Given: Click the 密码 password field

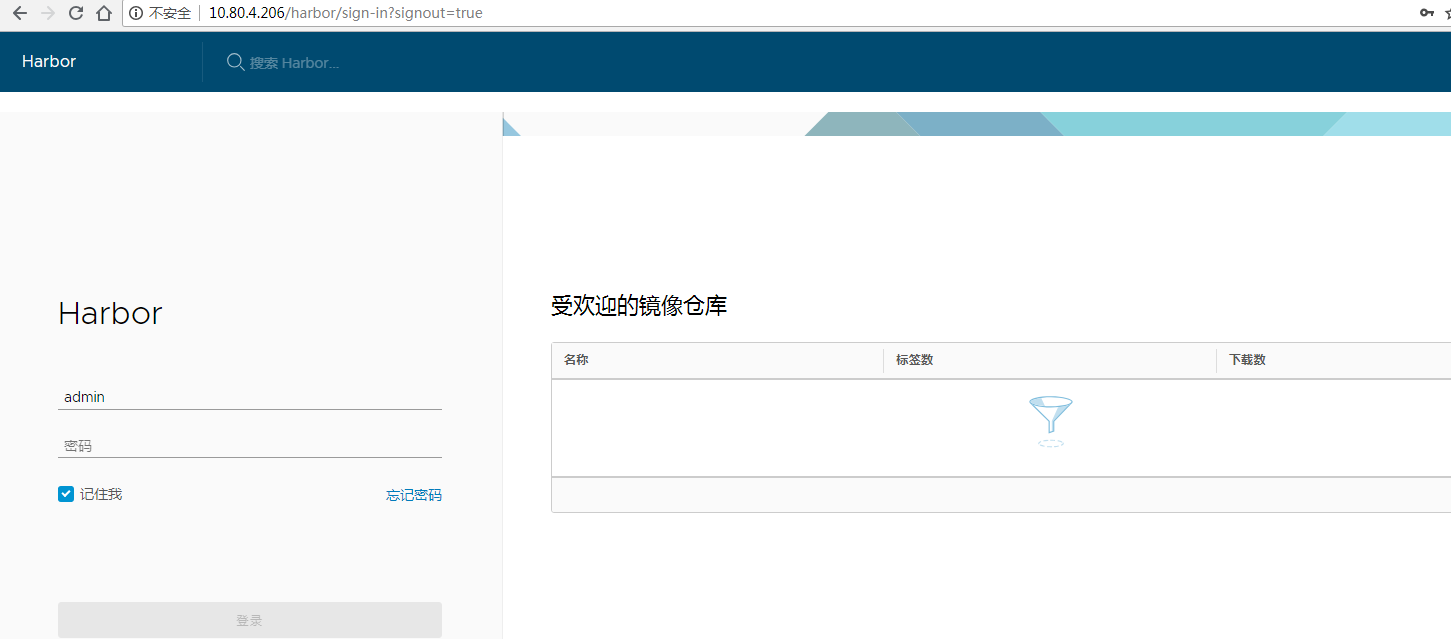Looking at the screenshot, I should tap(250, 446).
